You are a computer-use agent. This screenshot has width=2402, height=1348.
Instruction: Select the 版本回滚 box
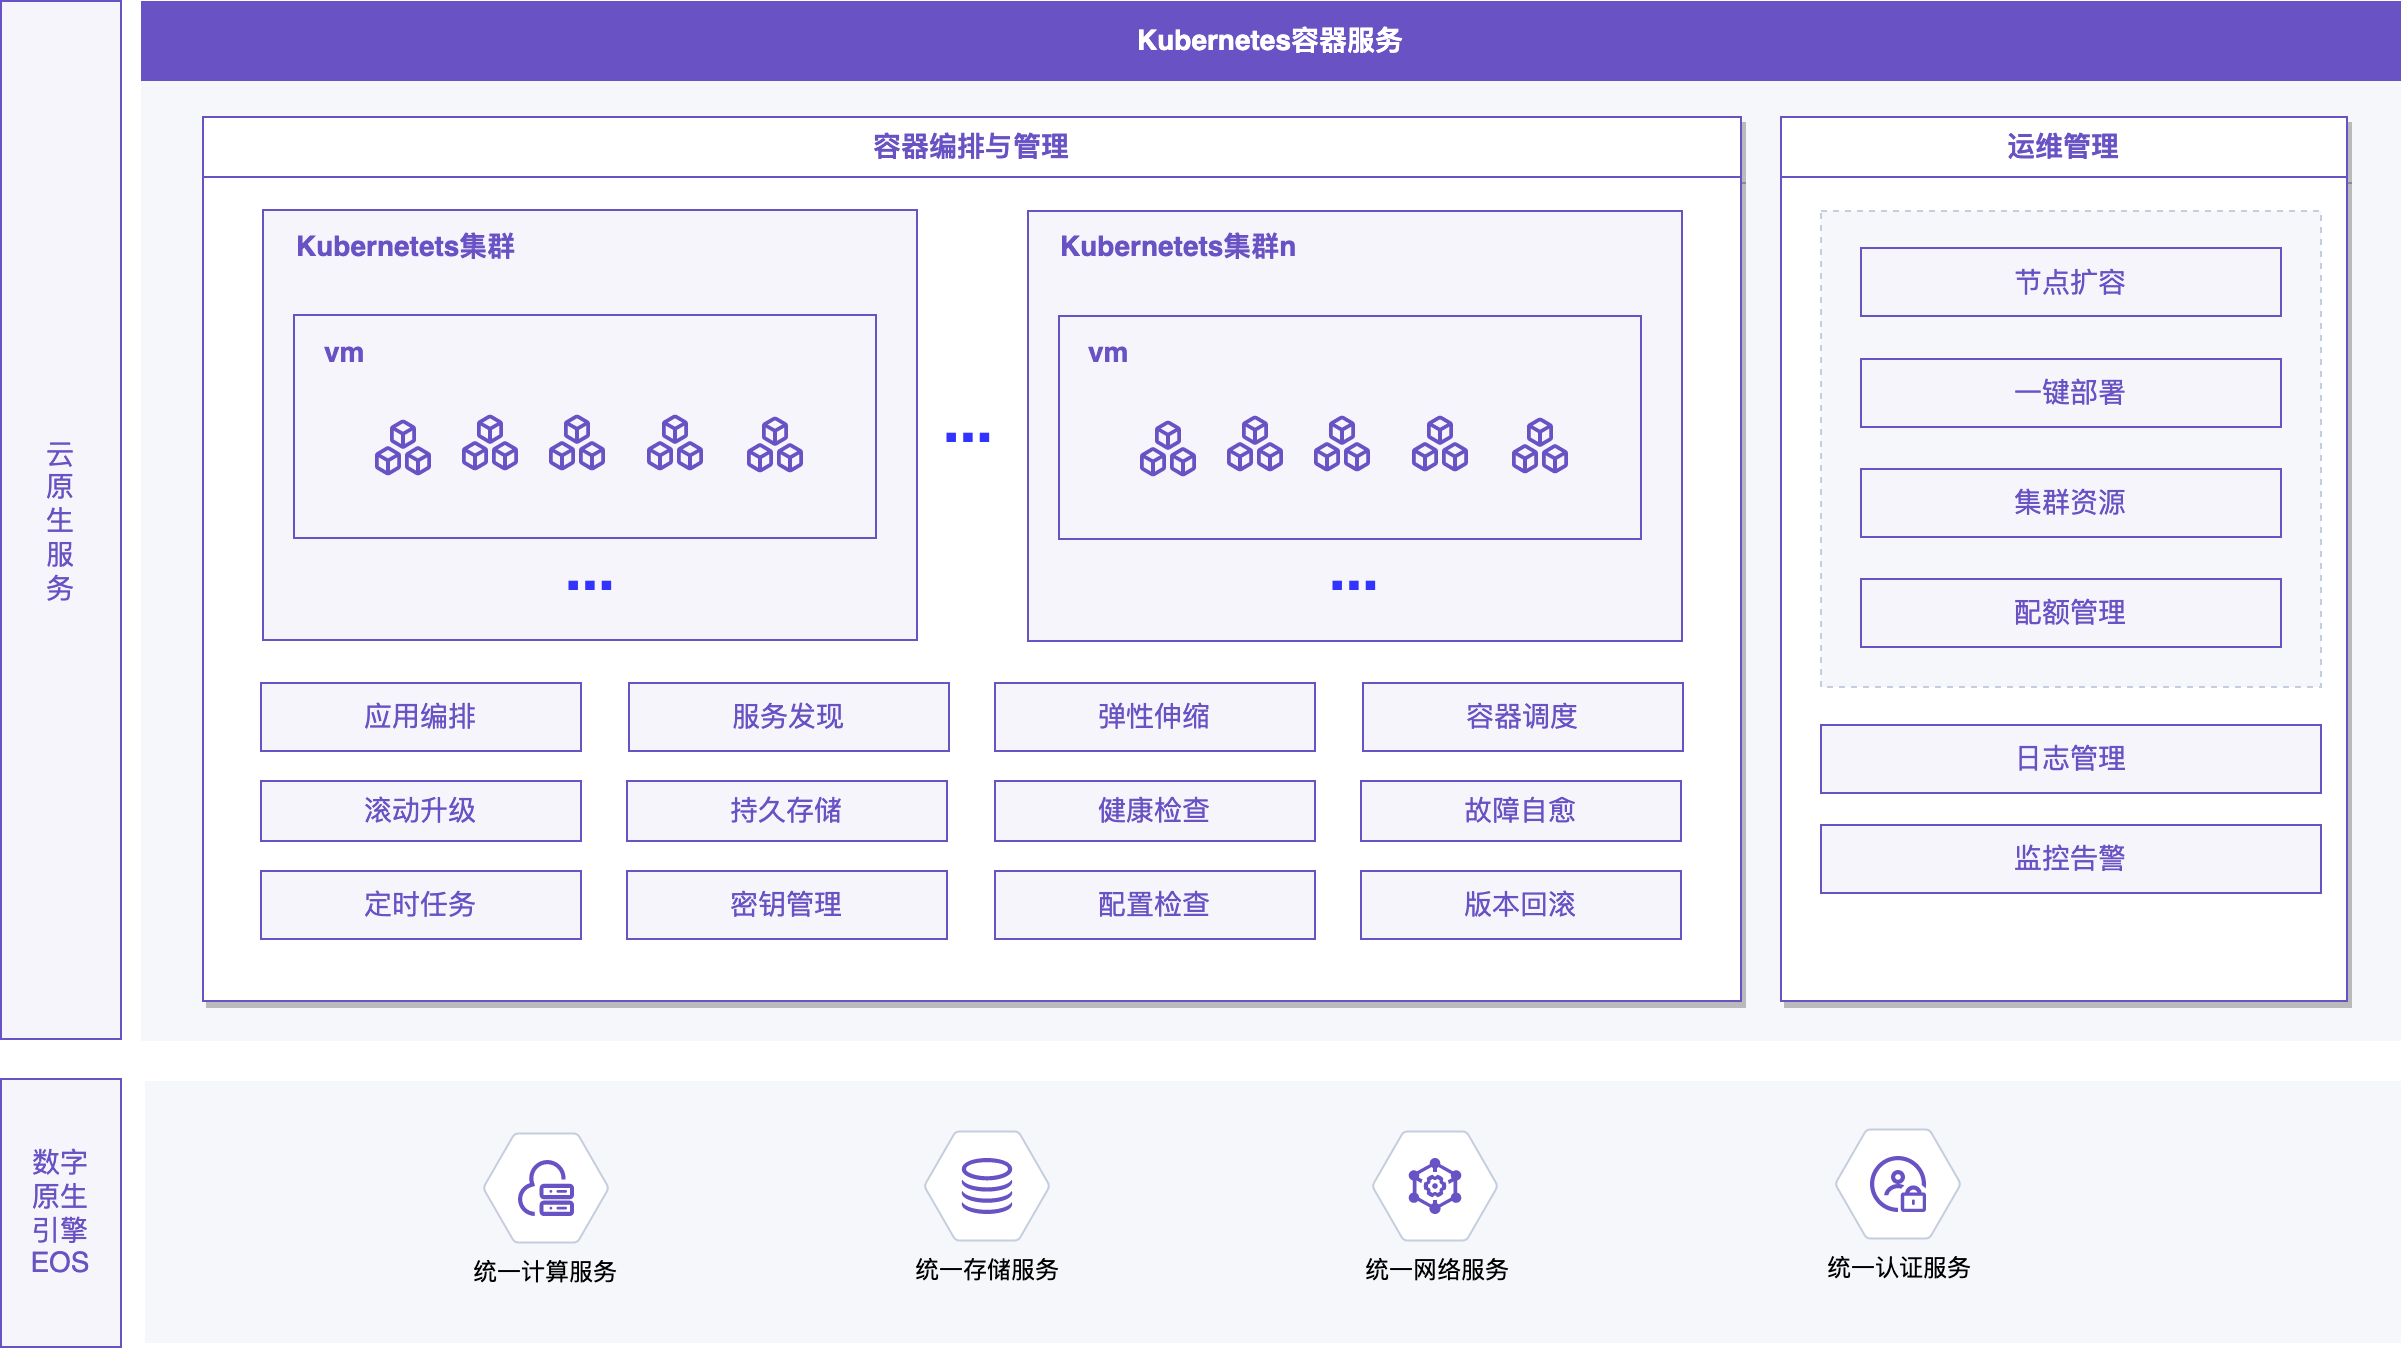click(x=1521, y=905)
